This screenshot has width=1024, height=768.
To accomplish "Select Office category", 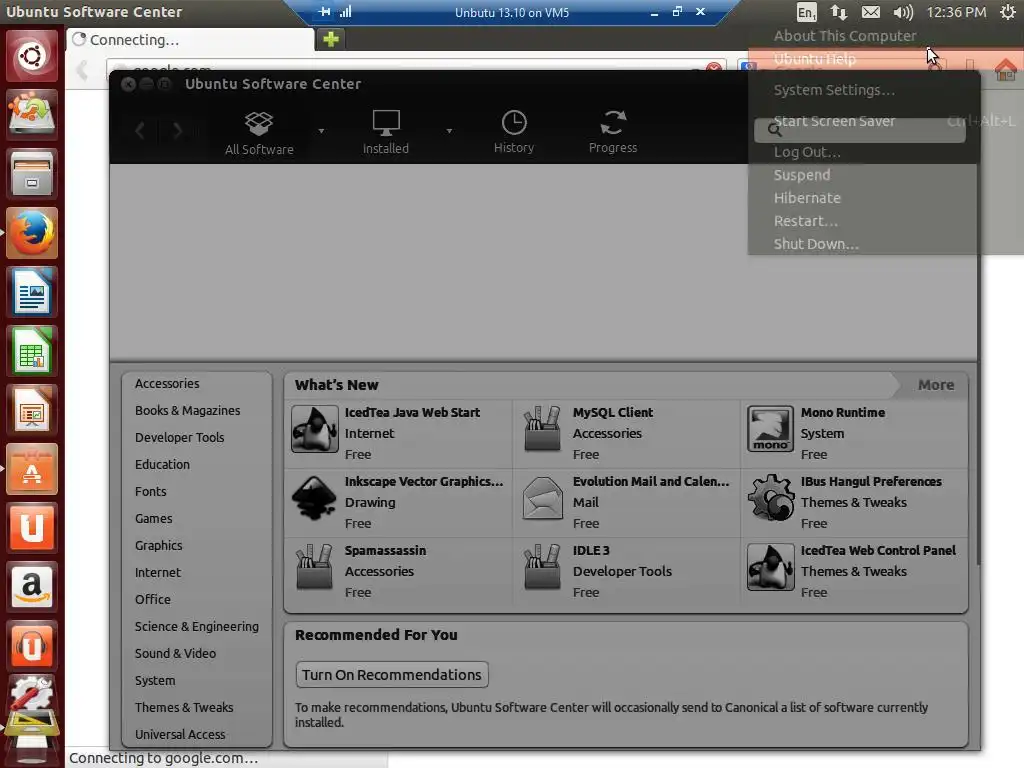I will tap(153, 600).
